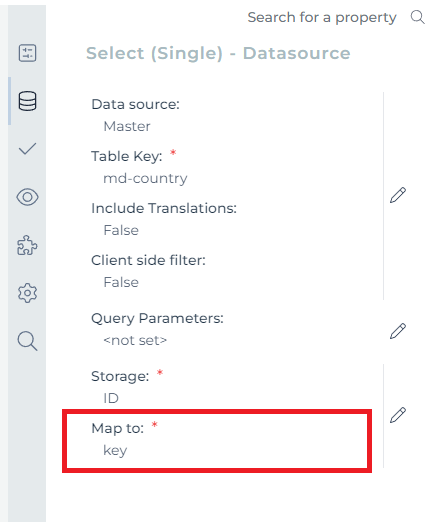Click the Data source Master value

[127, 126]
